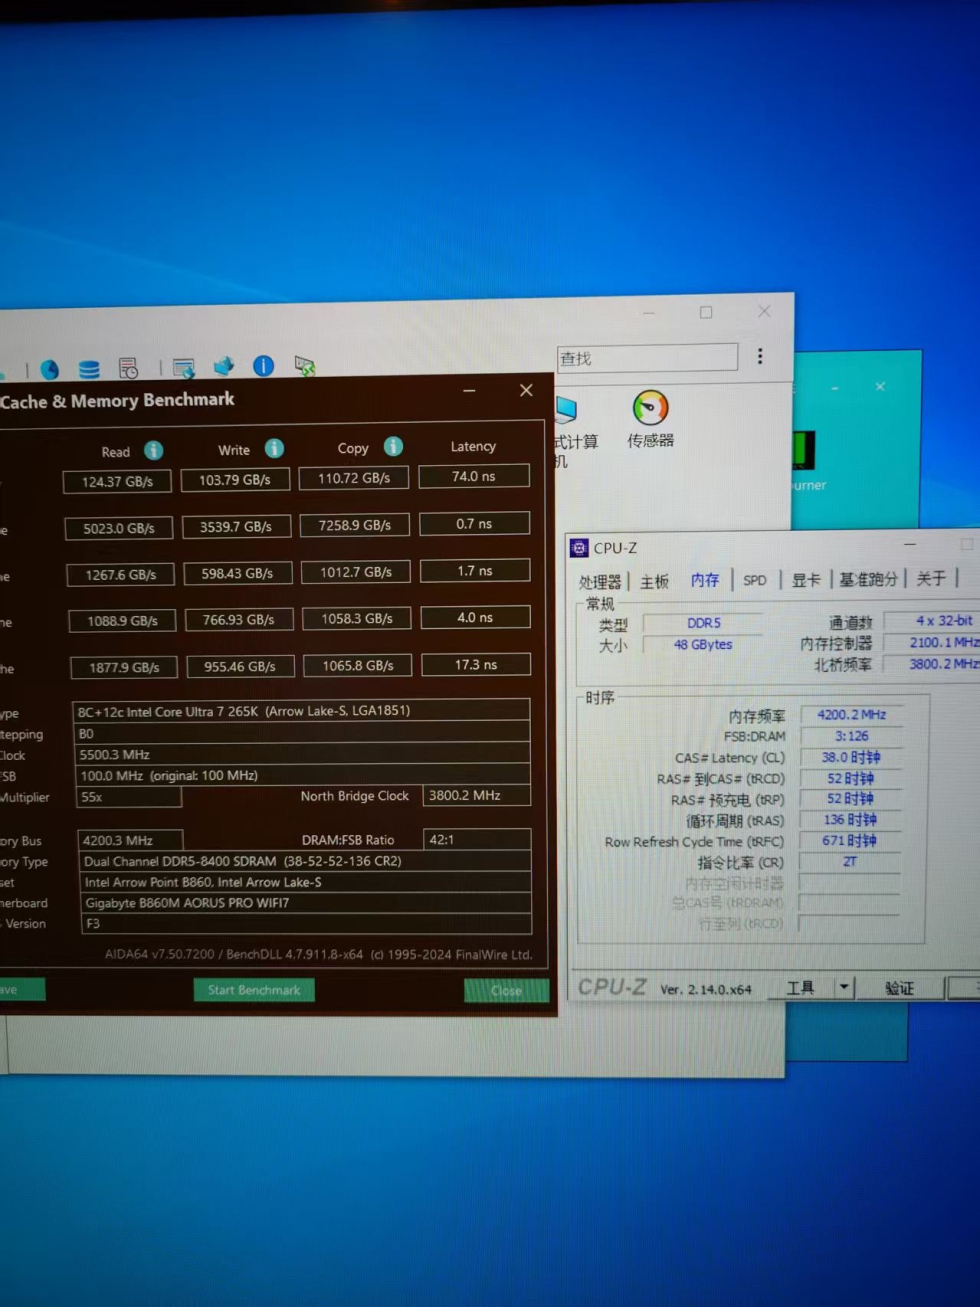Viewport: 980px width, 1307px height.
Task: Click the Gigabyte B860M AORUS PRO WIFI7 field
Action: [x=305, y=903]
